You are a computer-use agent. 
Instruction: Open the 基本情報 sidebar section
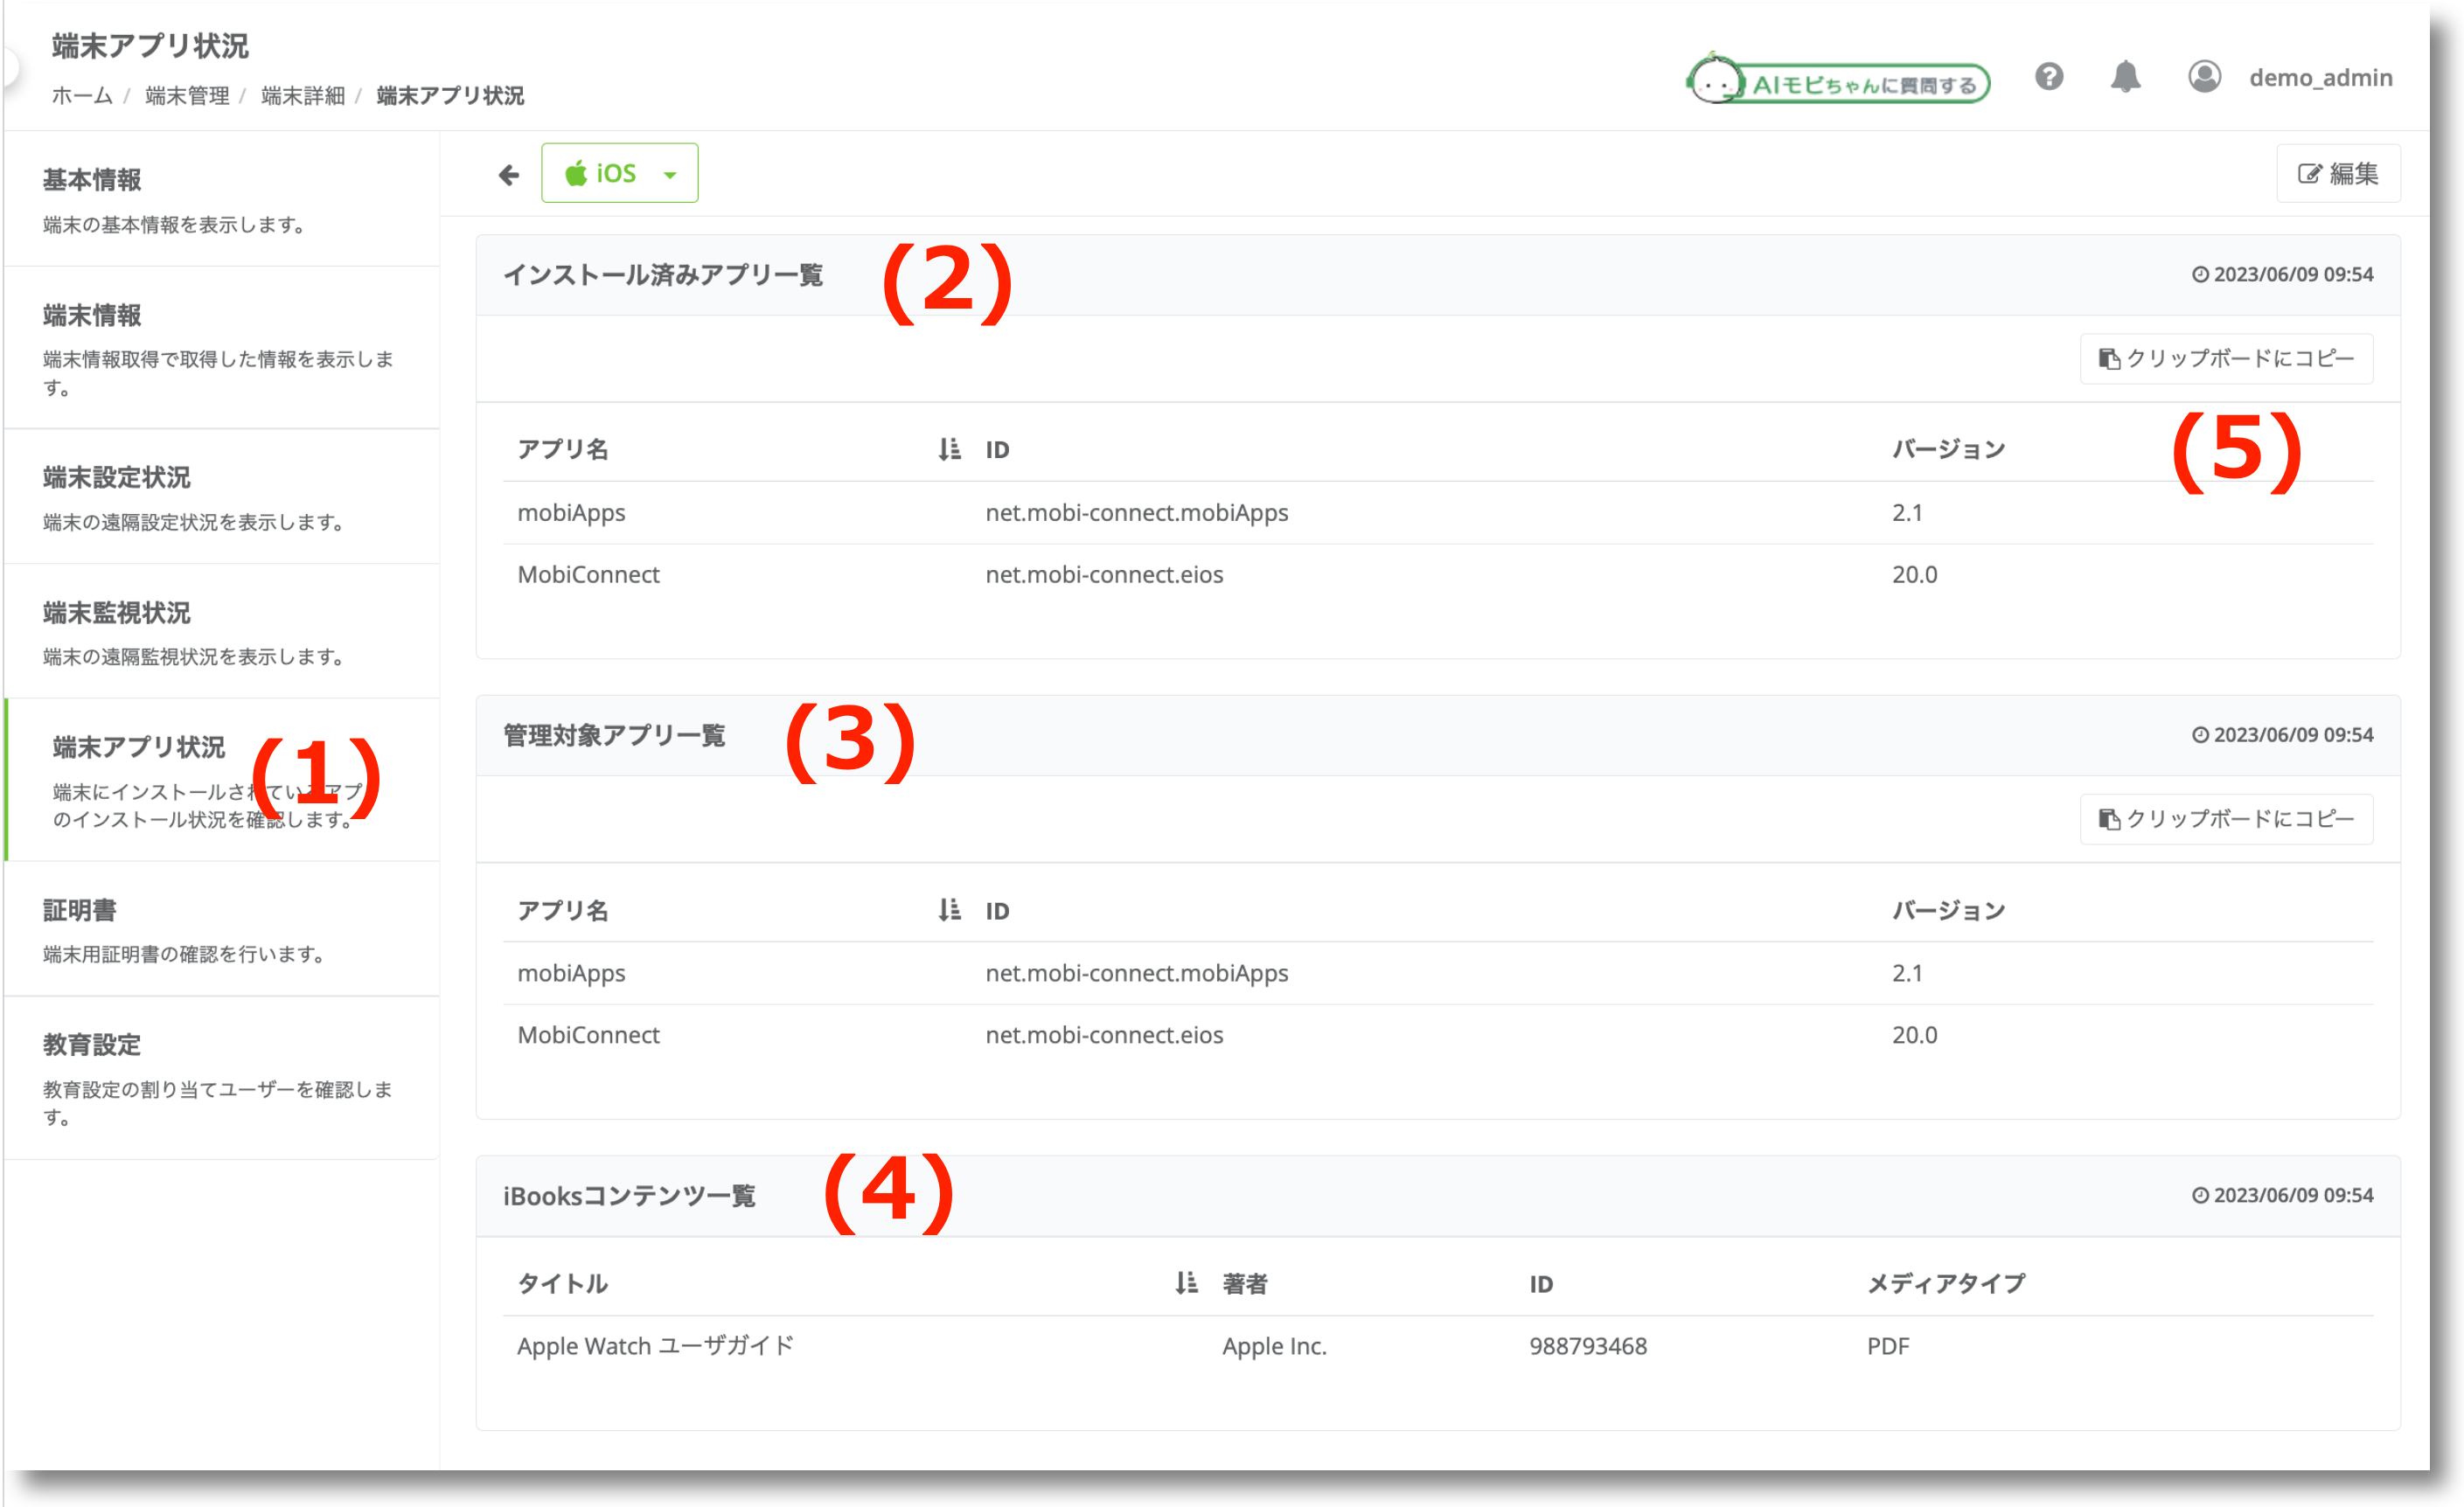click(x=222, y=200)
